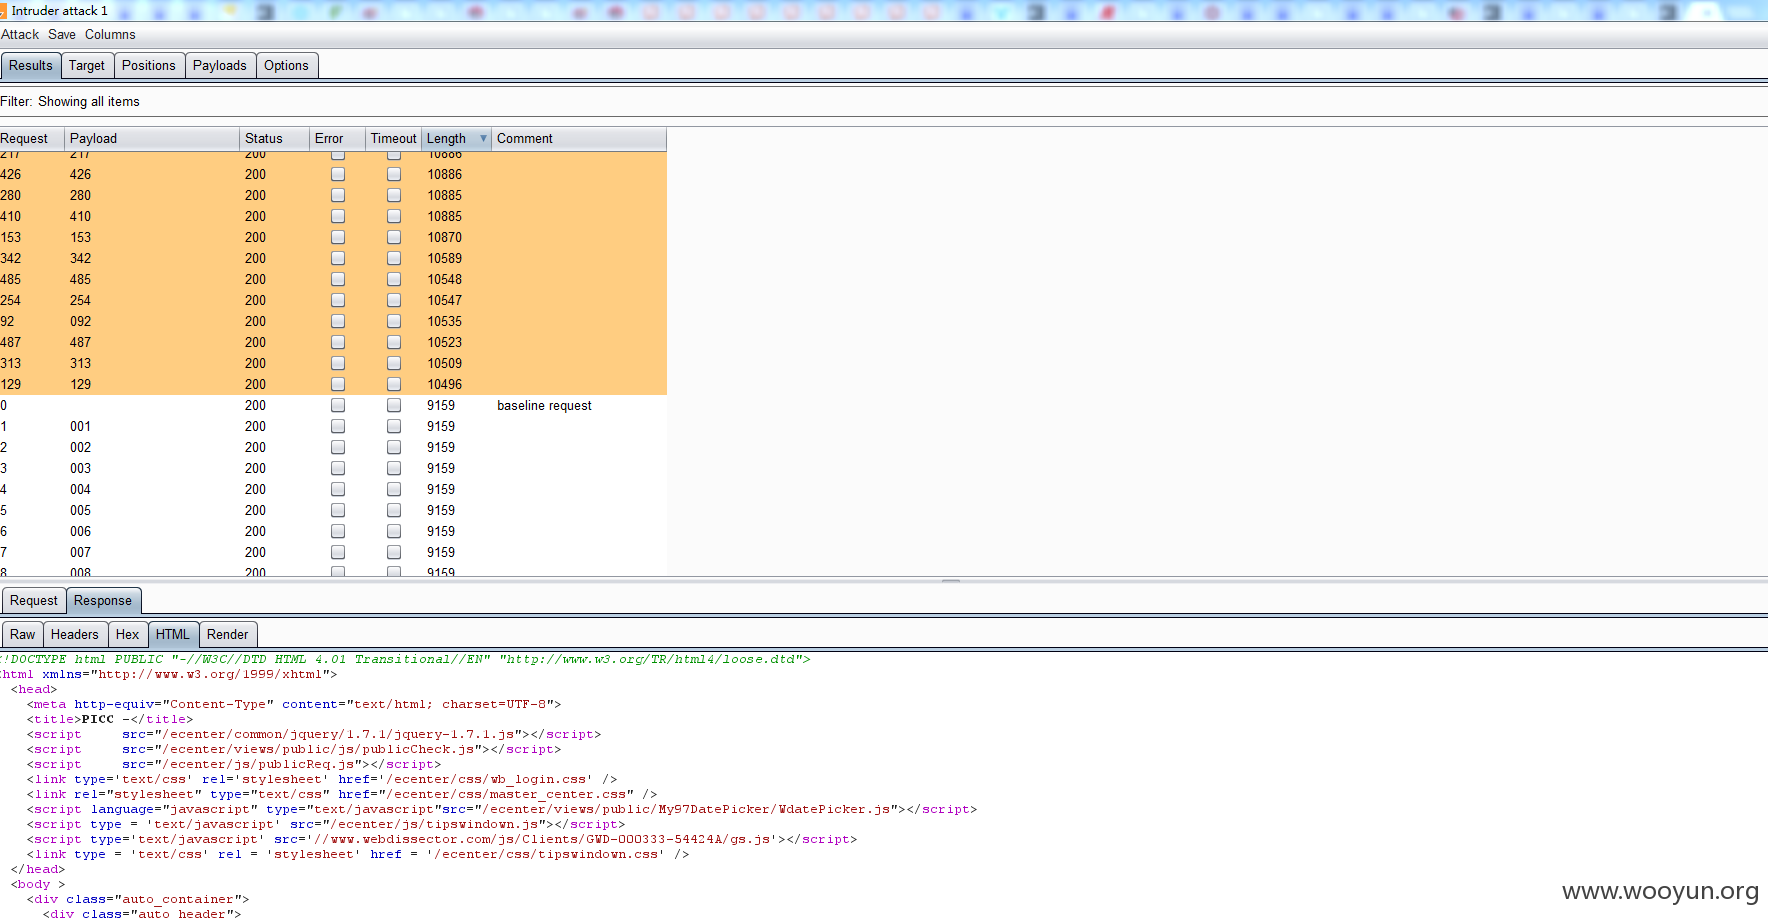
Task: Toggle Timeout checkbox for payload 487
Action: 394,343
